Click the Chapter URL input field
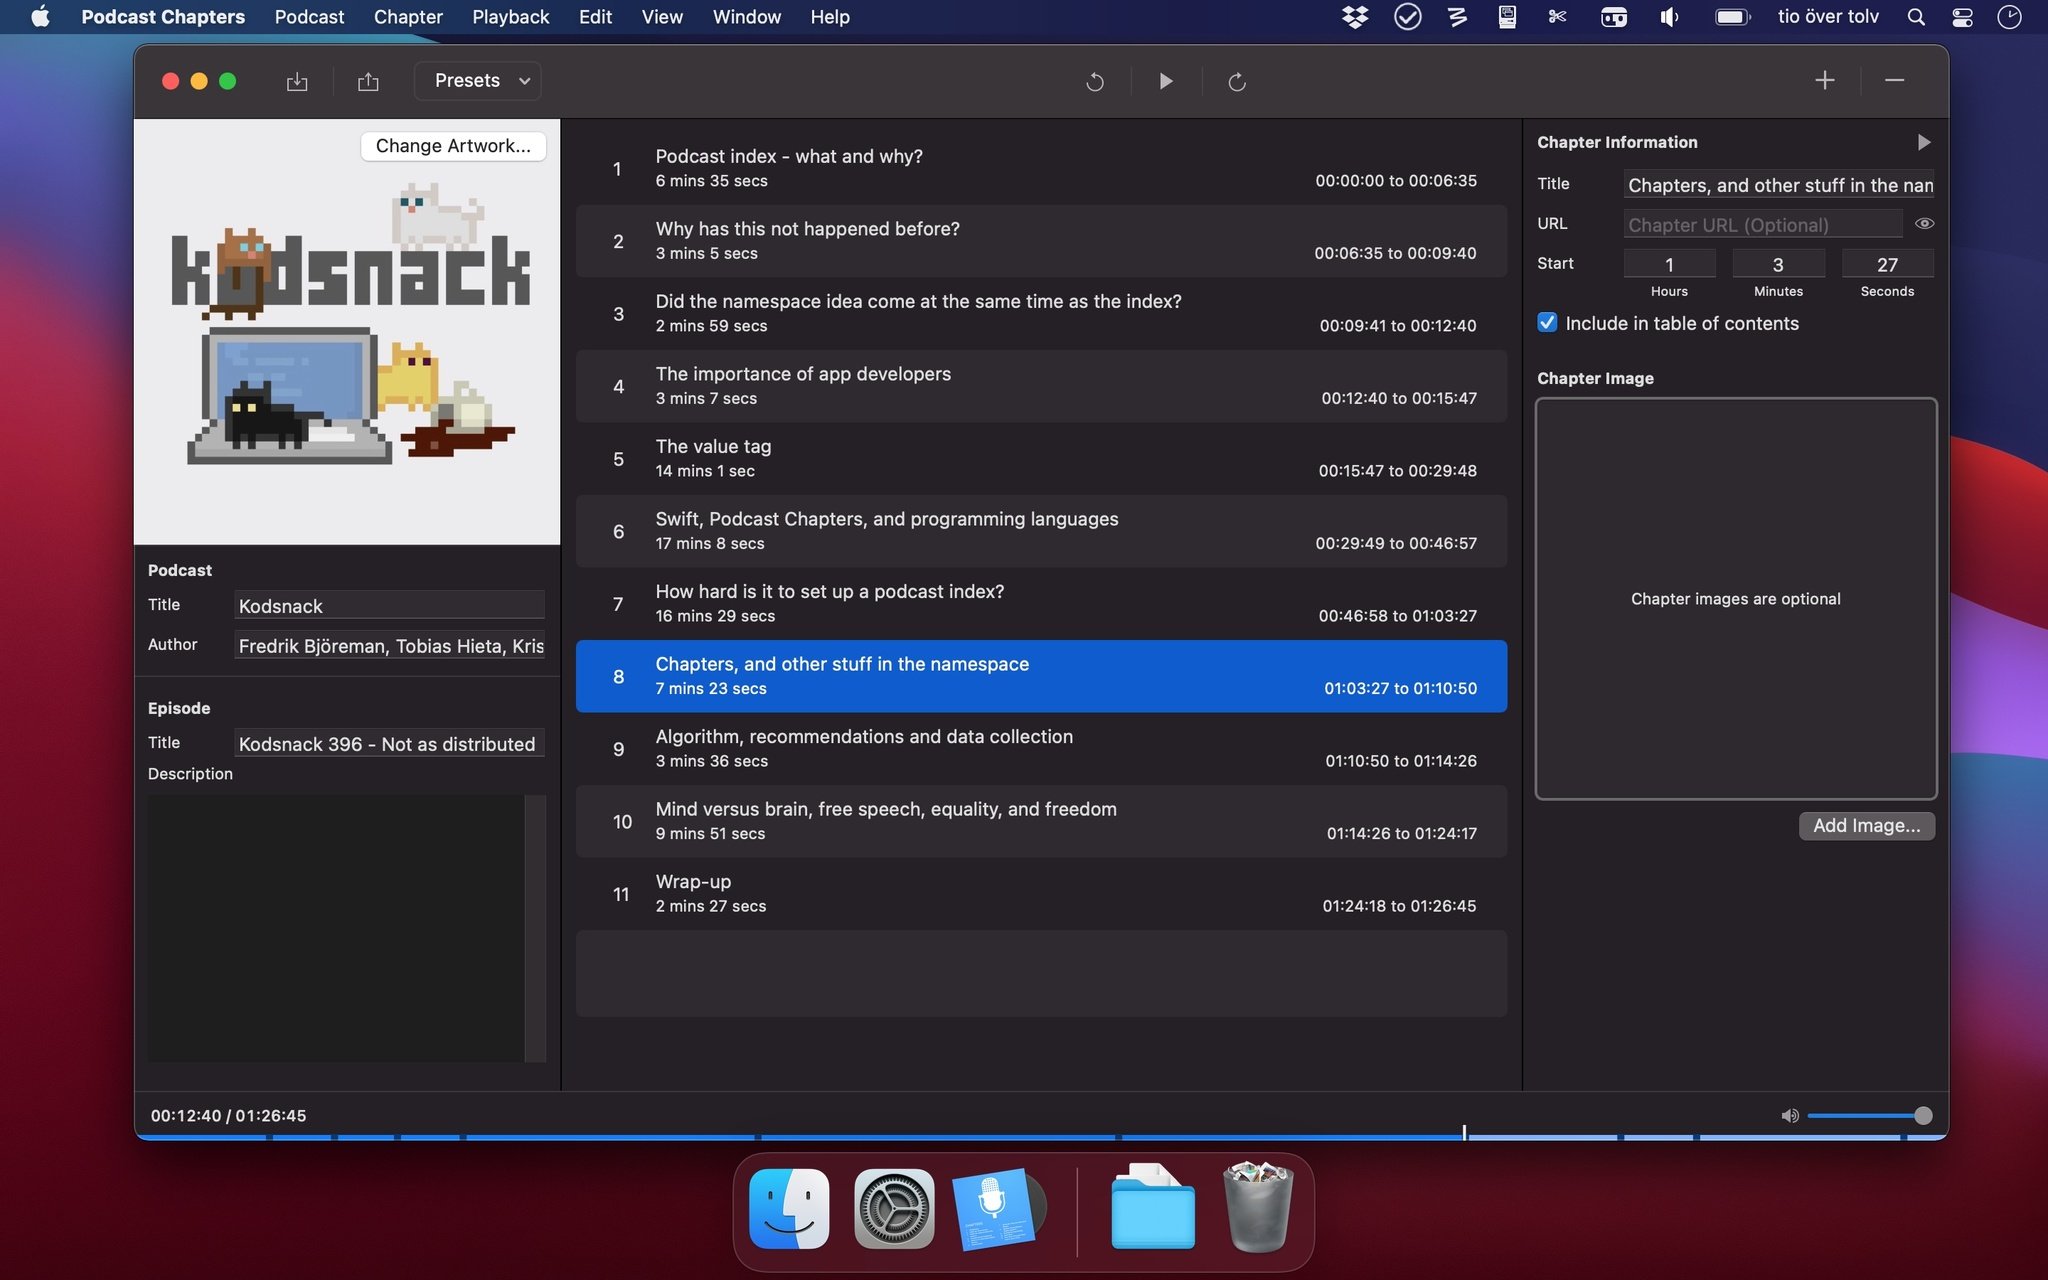Screen dimensions: 2048x1280 (x=1763, y=225)
